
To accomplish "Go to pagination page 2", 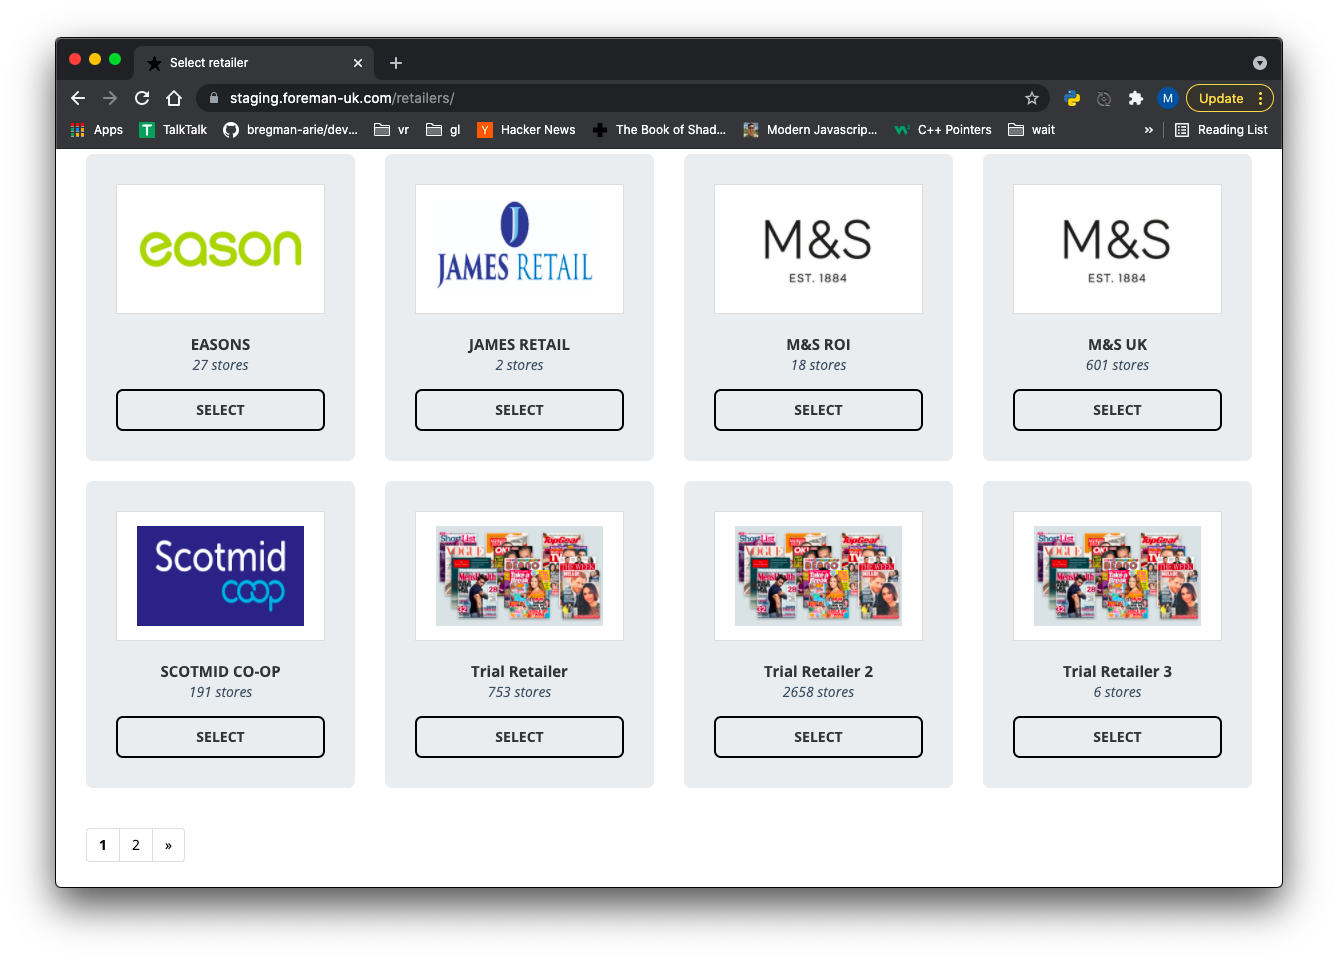I will point(136,845).
